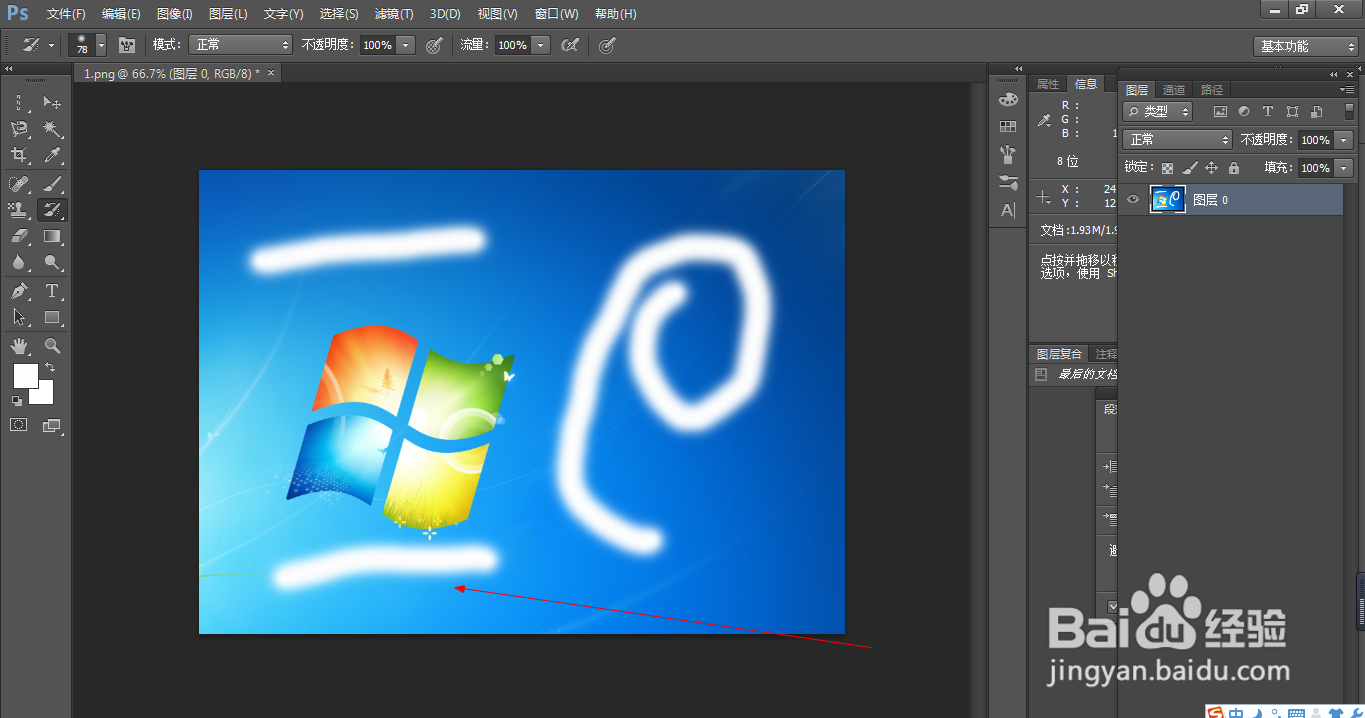Select the Horizontal Type tool

click(52, 291)
